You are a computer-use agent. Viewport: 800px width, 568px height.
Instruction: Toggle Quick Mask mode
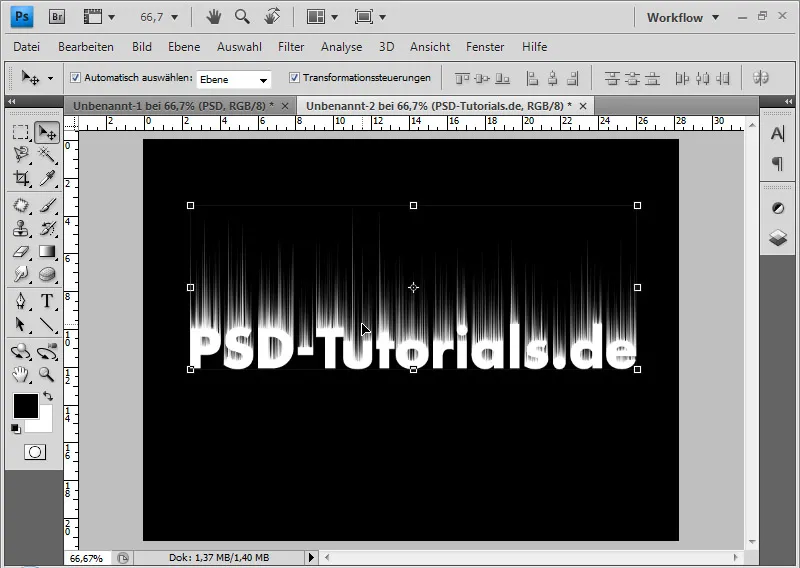pos(35,452)
